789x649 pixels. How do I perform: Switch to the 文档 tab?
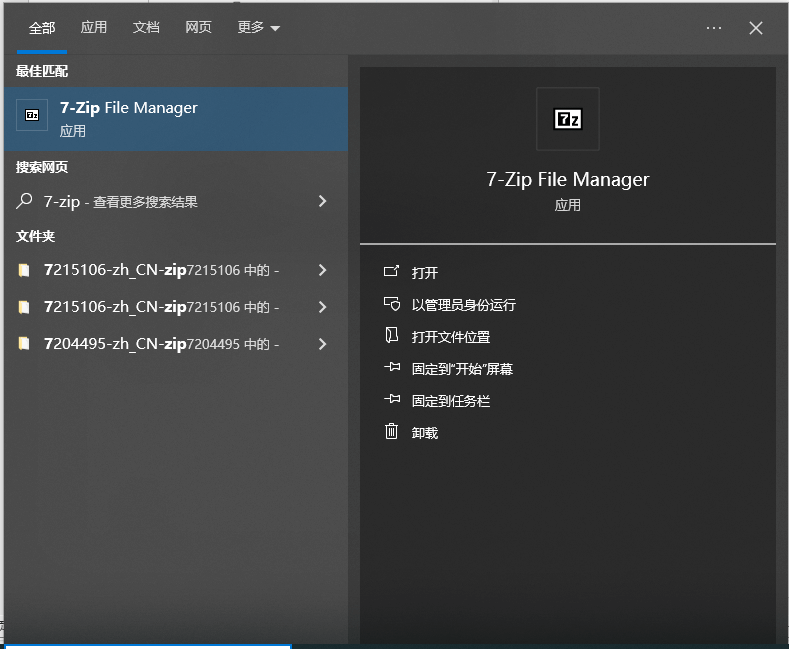point(146,27)
